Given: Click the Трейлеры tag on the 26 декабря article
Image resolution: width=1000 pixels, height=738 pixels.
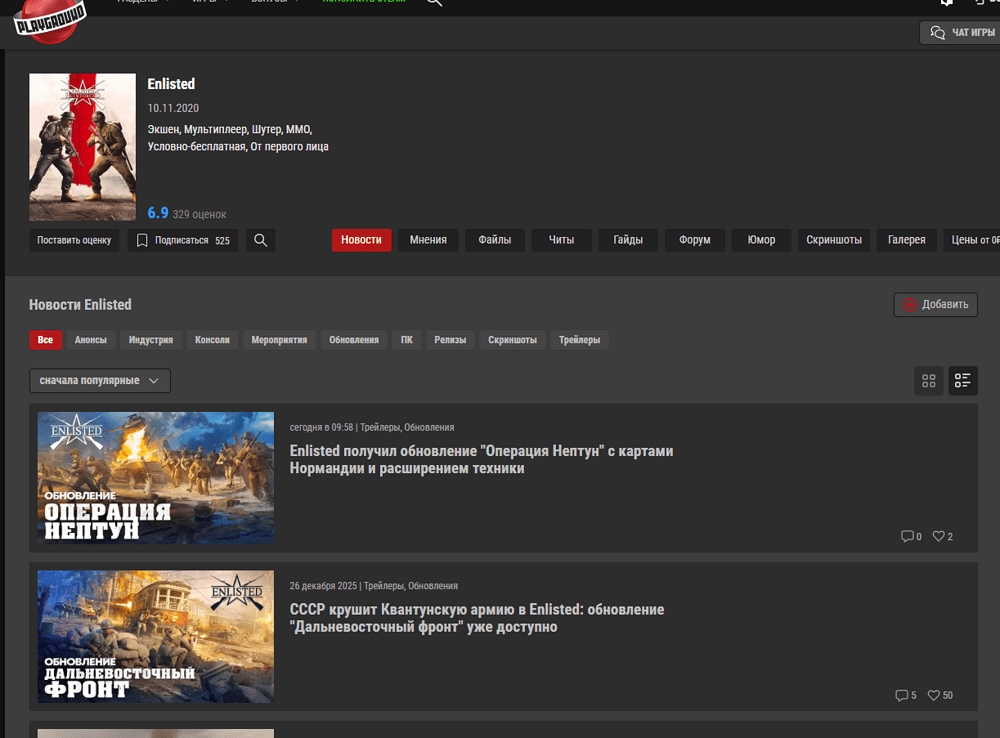Looking at the screenshot, I should point(383,586).
